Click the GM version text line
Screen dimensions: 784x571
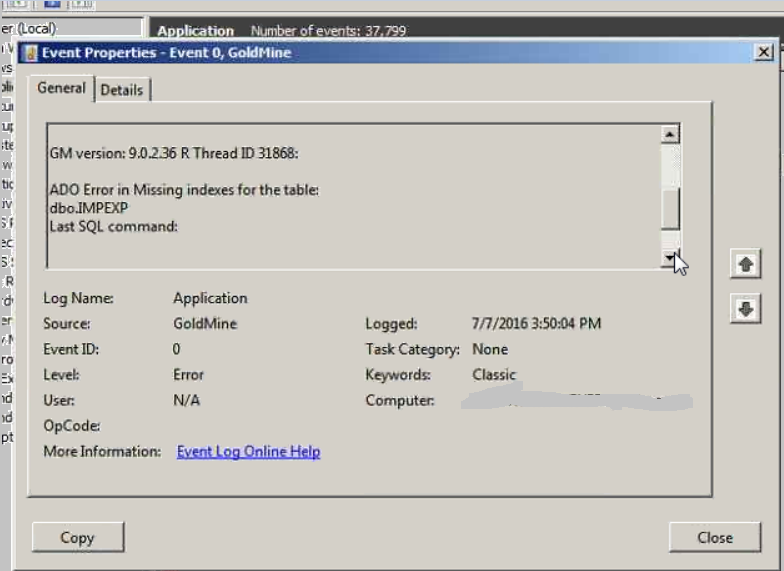coord(174,153)
